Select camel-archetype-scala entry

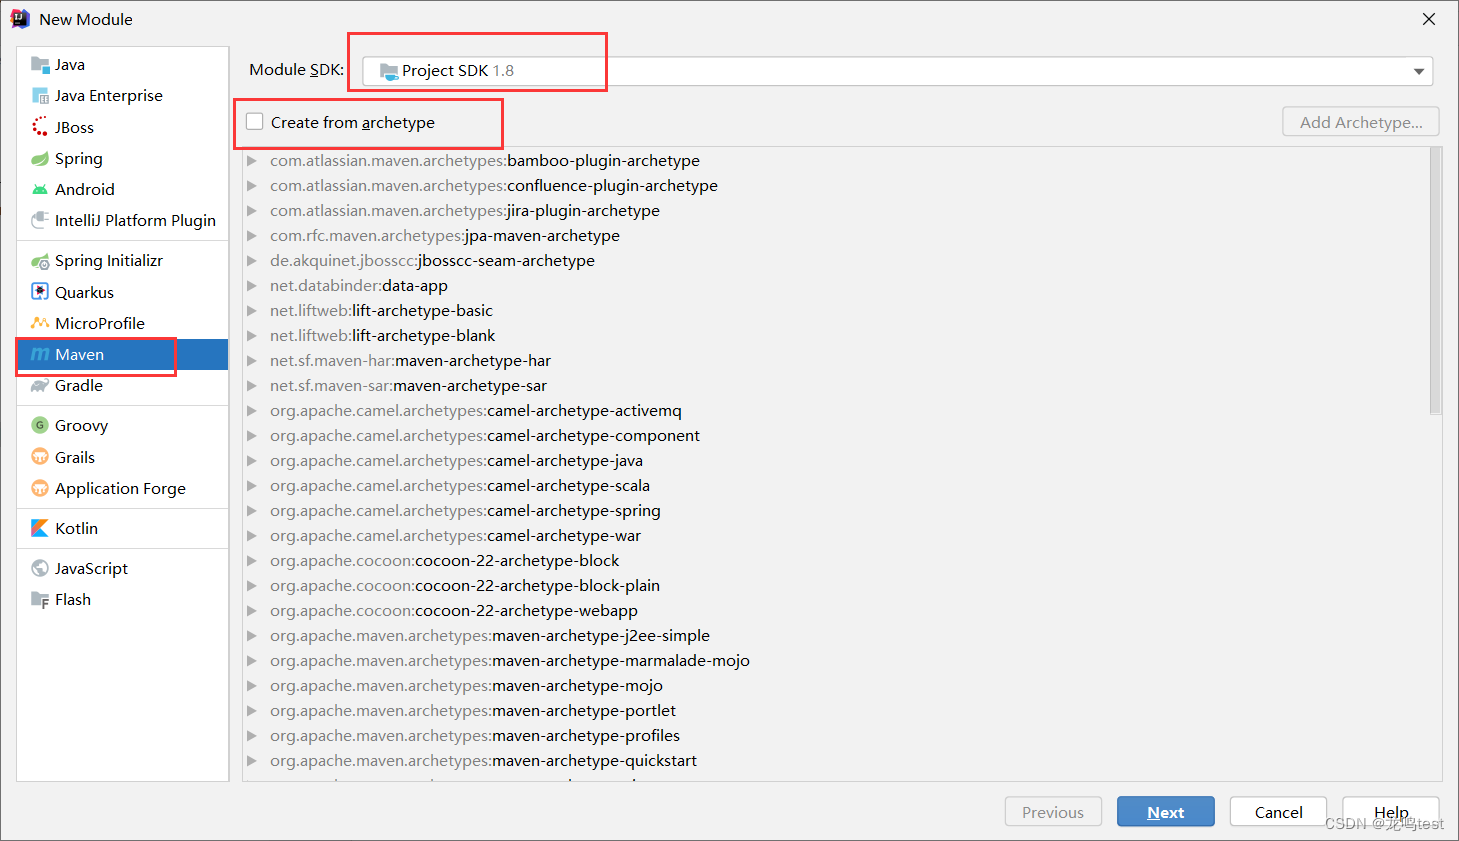[x=460, y=486]
